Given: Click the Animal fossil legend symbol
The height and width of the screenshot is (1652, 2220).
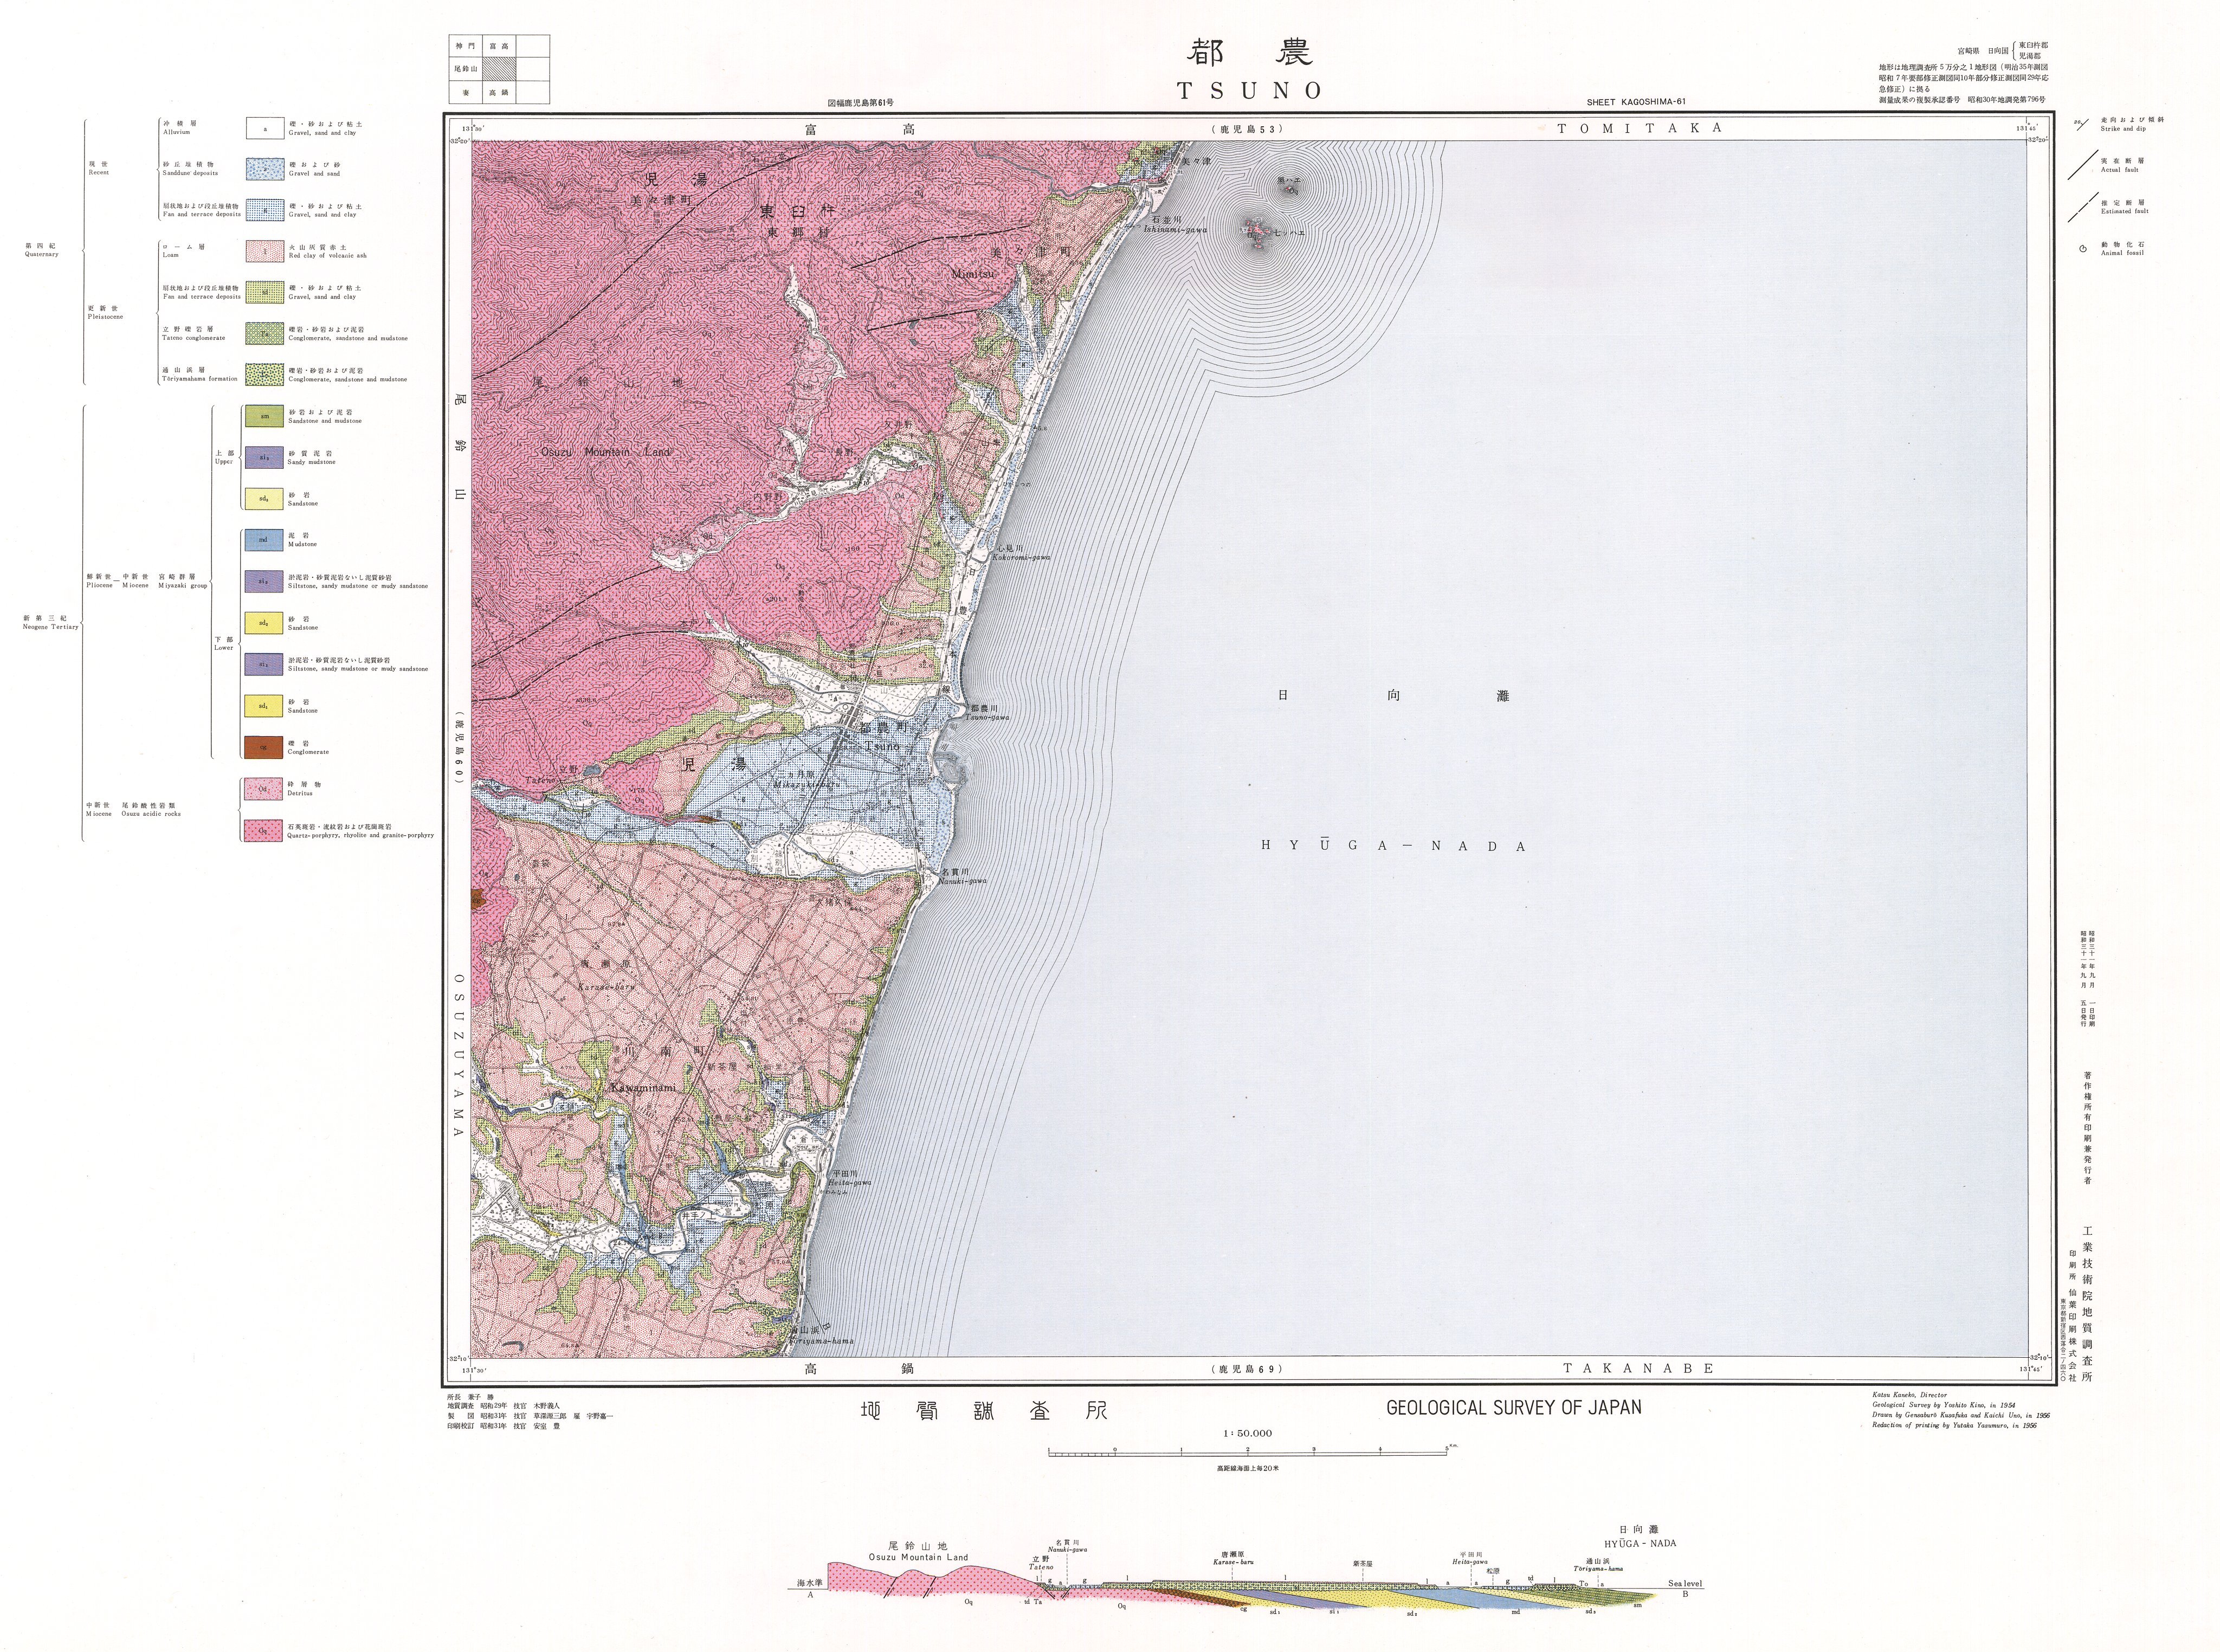Looking at the screenshot, I should 2082,249.
